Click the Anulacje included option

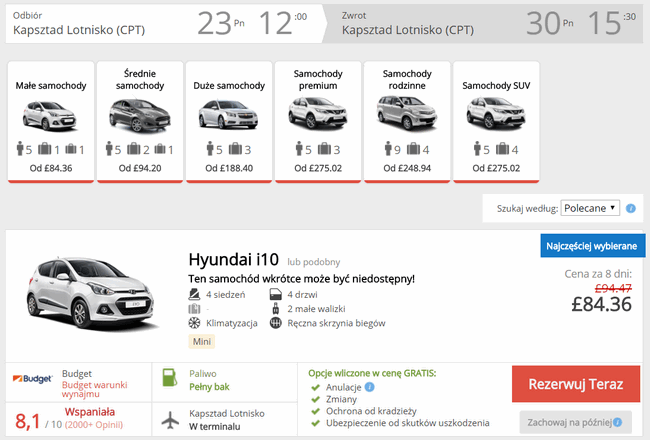pos(344,387)
